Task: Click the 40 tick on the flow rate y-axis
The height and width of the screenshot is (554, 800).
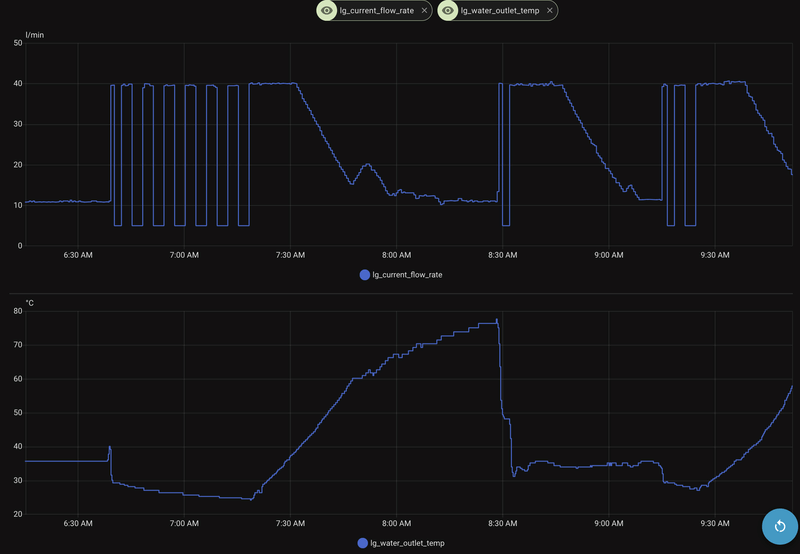Action: click(18, 84)
